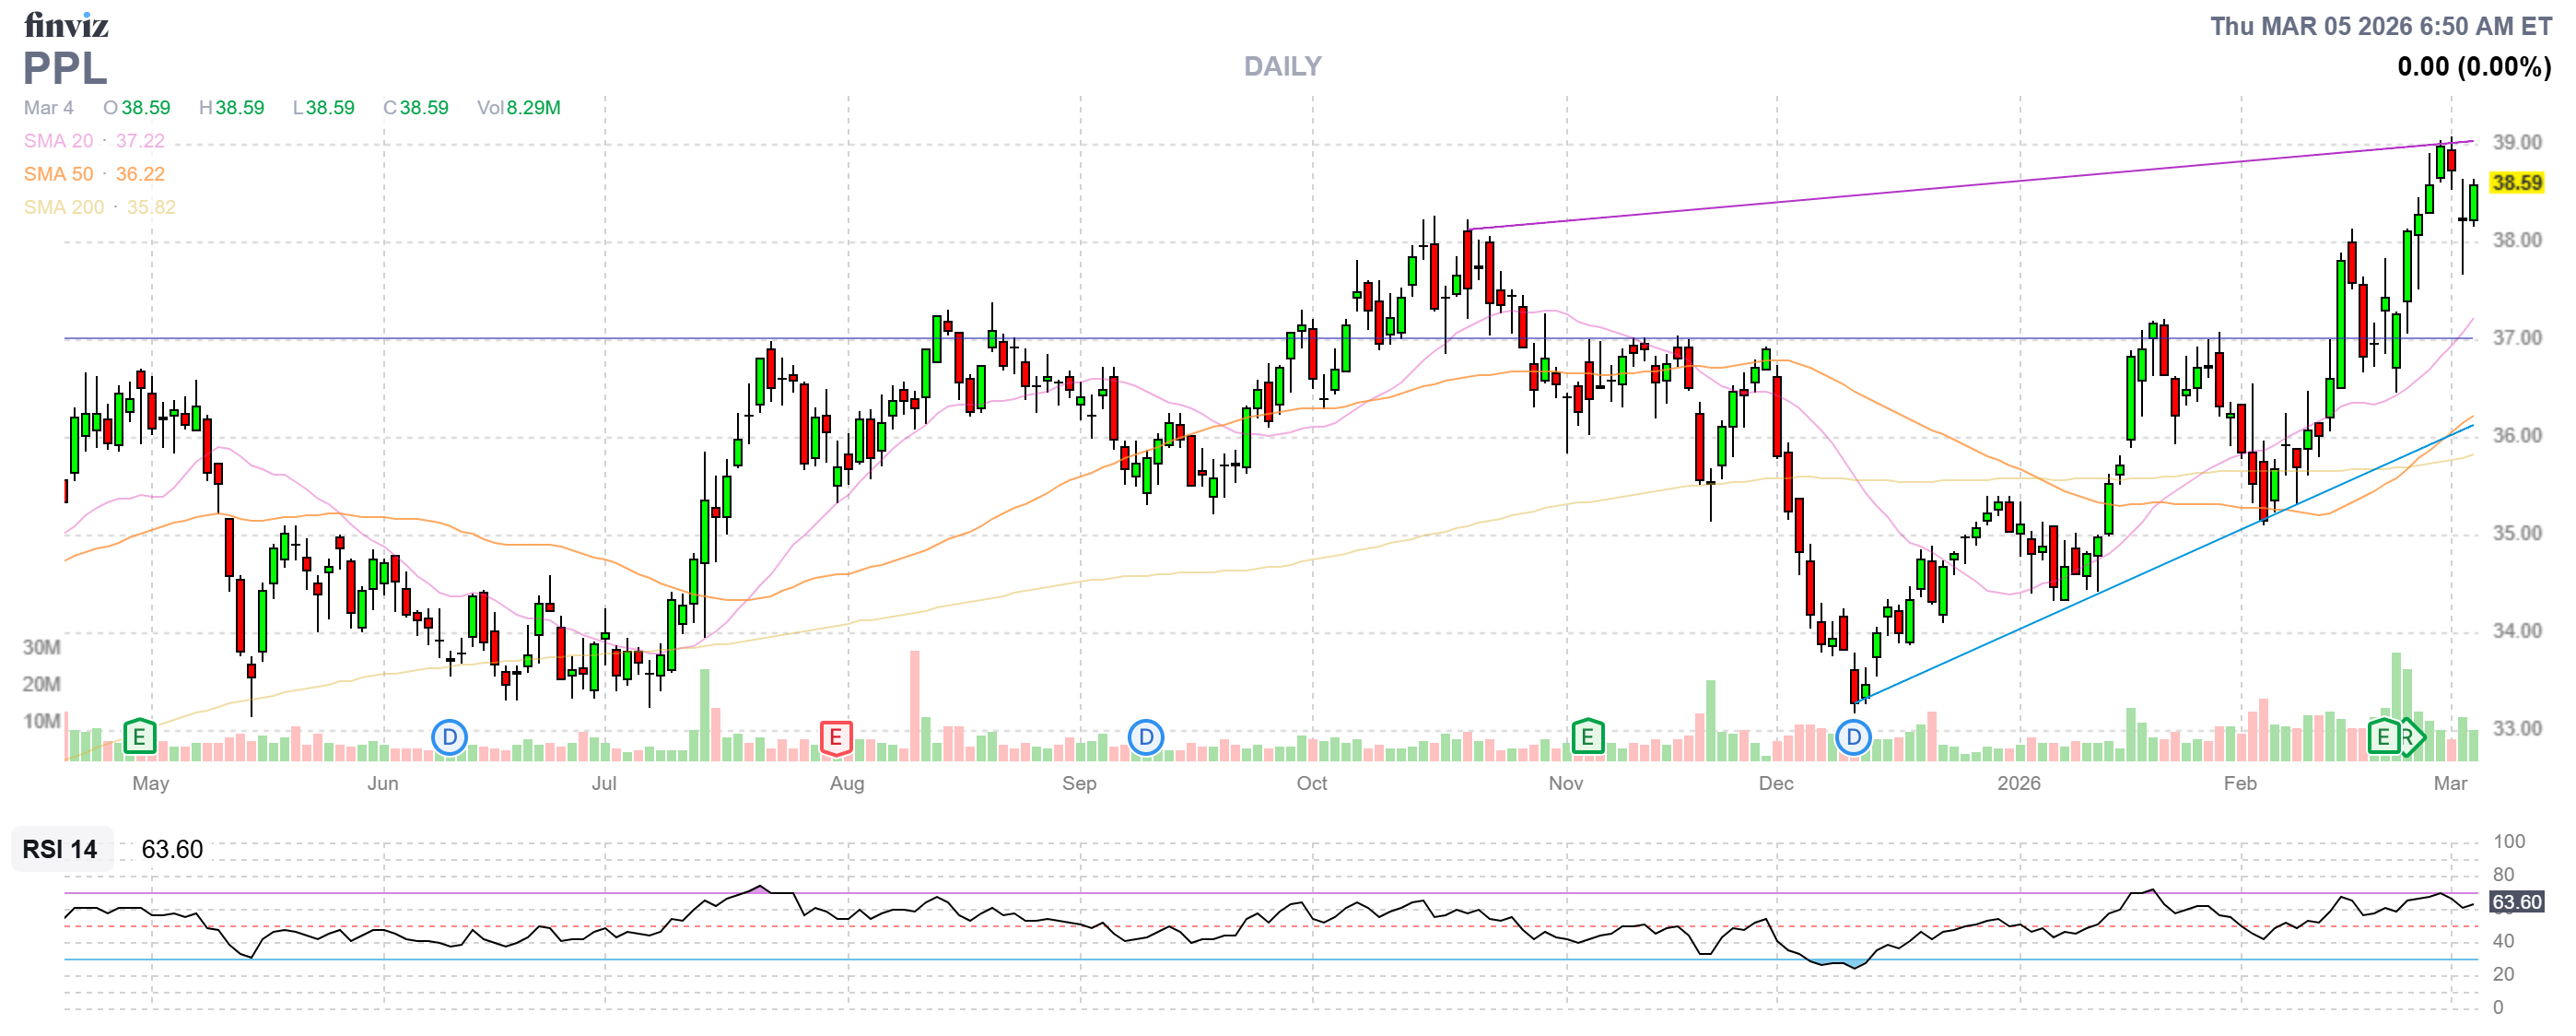Click the SMA 200 indicator label
Viewport: 2576px width, 1036px height.
[x=63, y=207]
